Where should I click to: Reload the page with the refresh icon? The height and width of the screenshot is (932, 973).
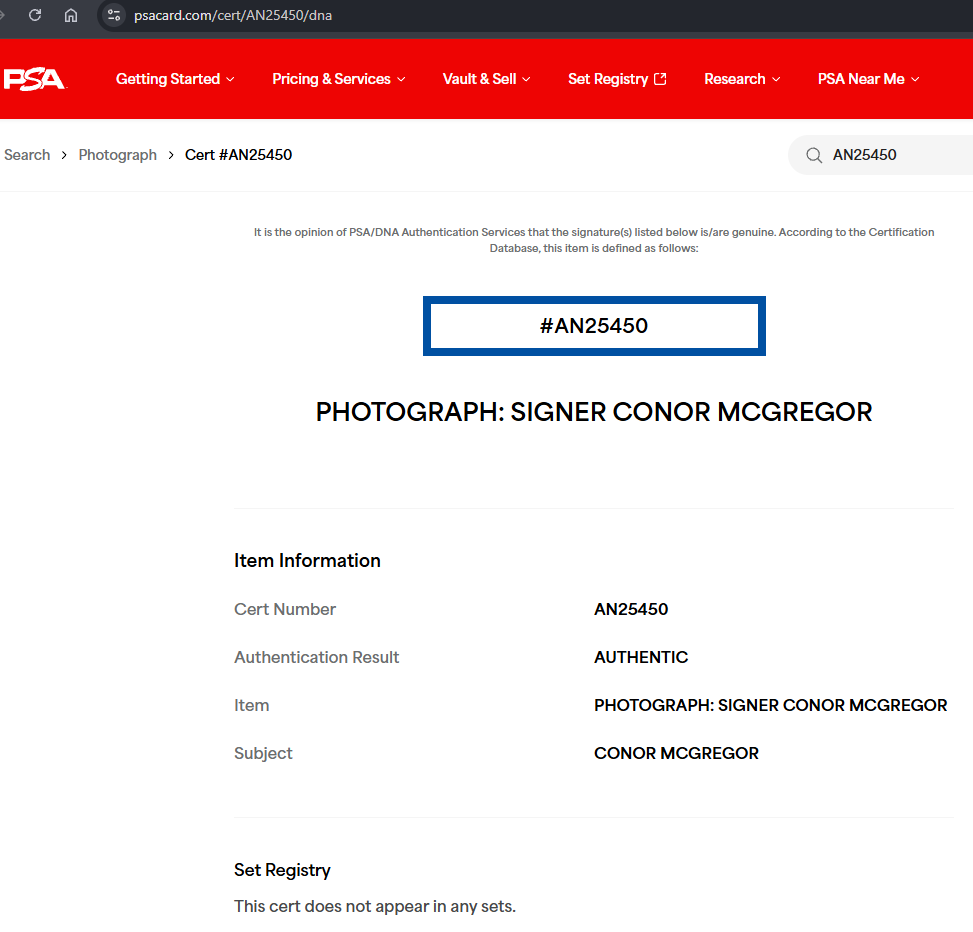[35, 15]
